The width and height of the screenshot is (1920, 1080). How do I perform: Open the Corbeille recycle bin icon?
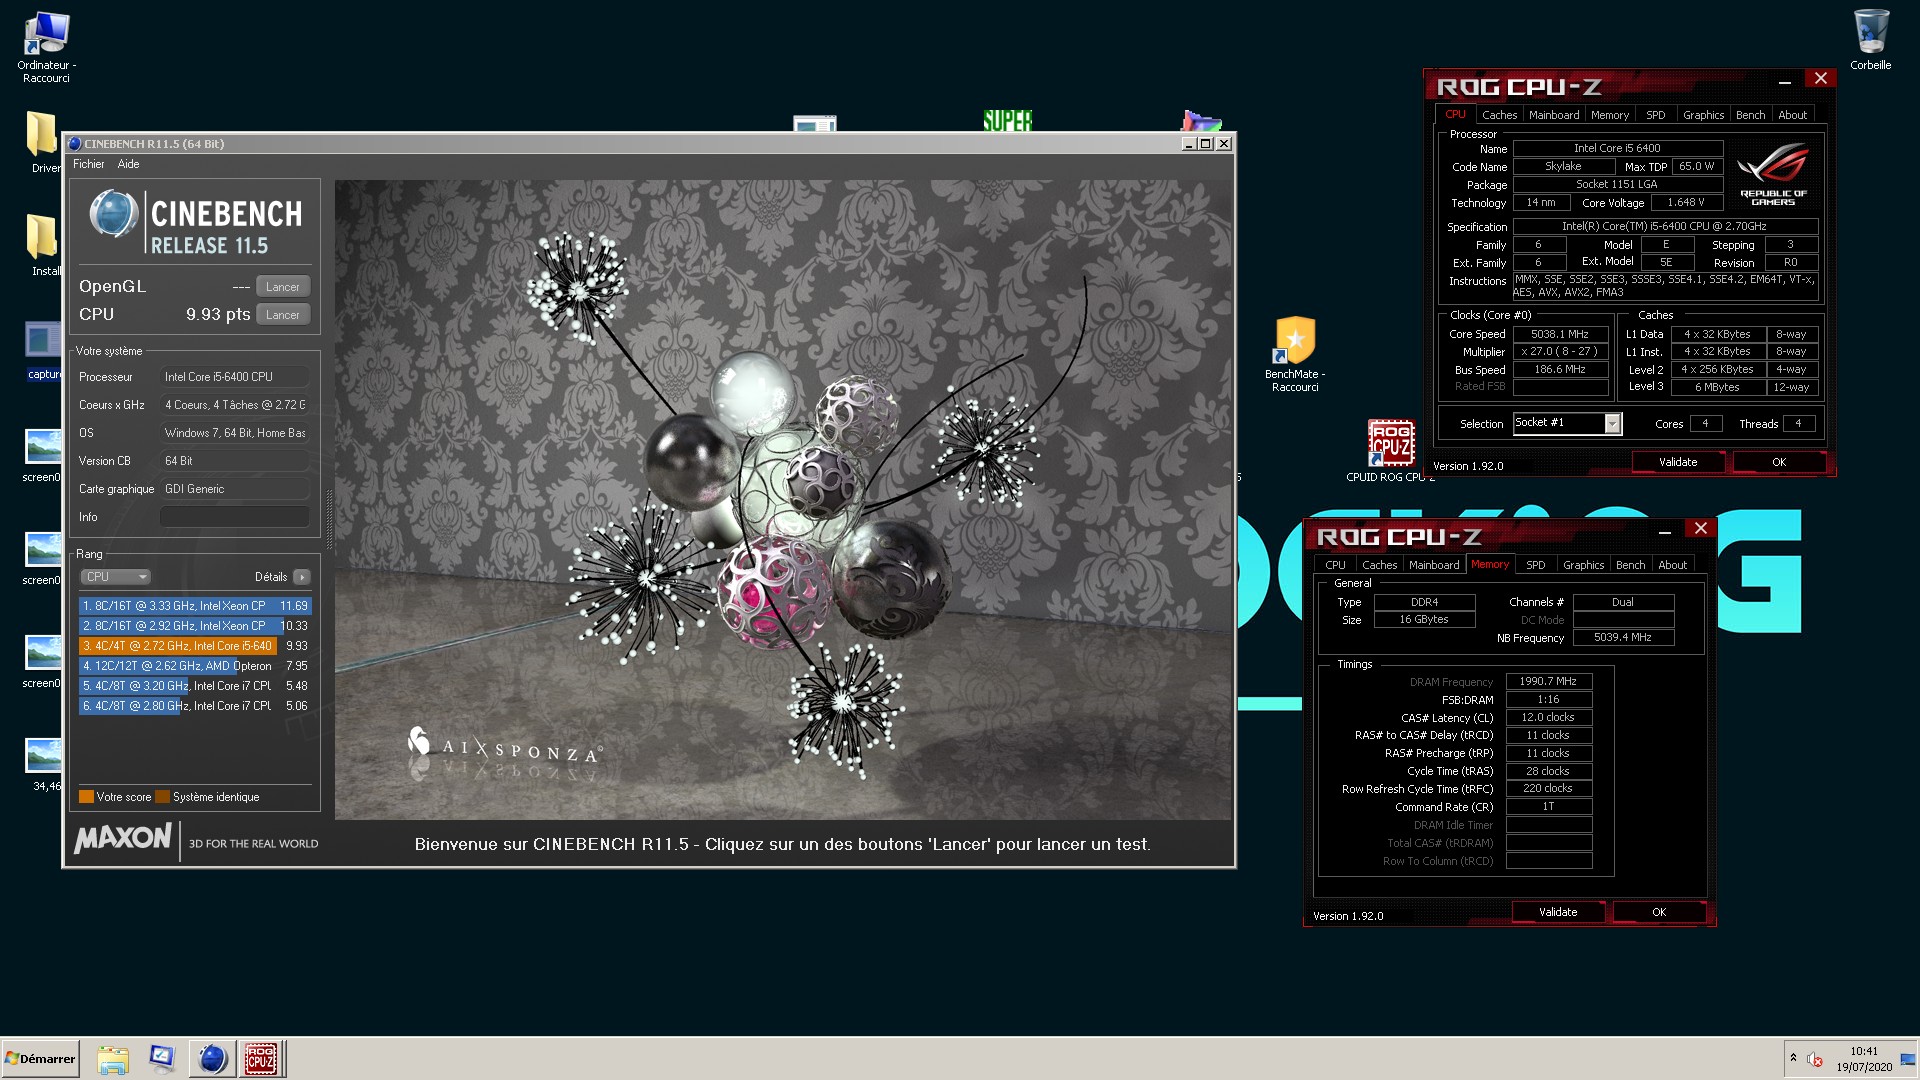[x=1870, y=40]
